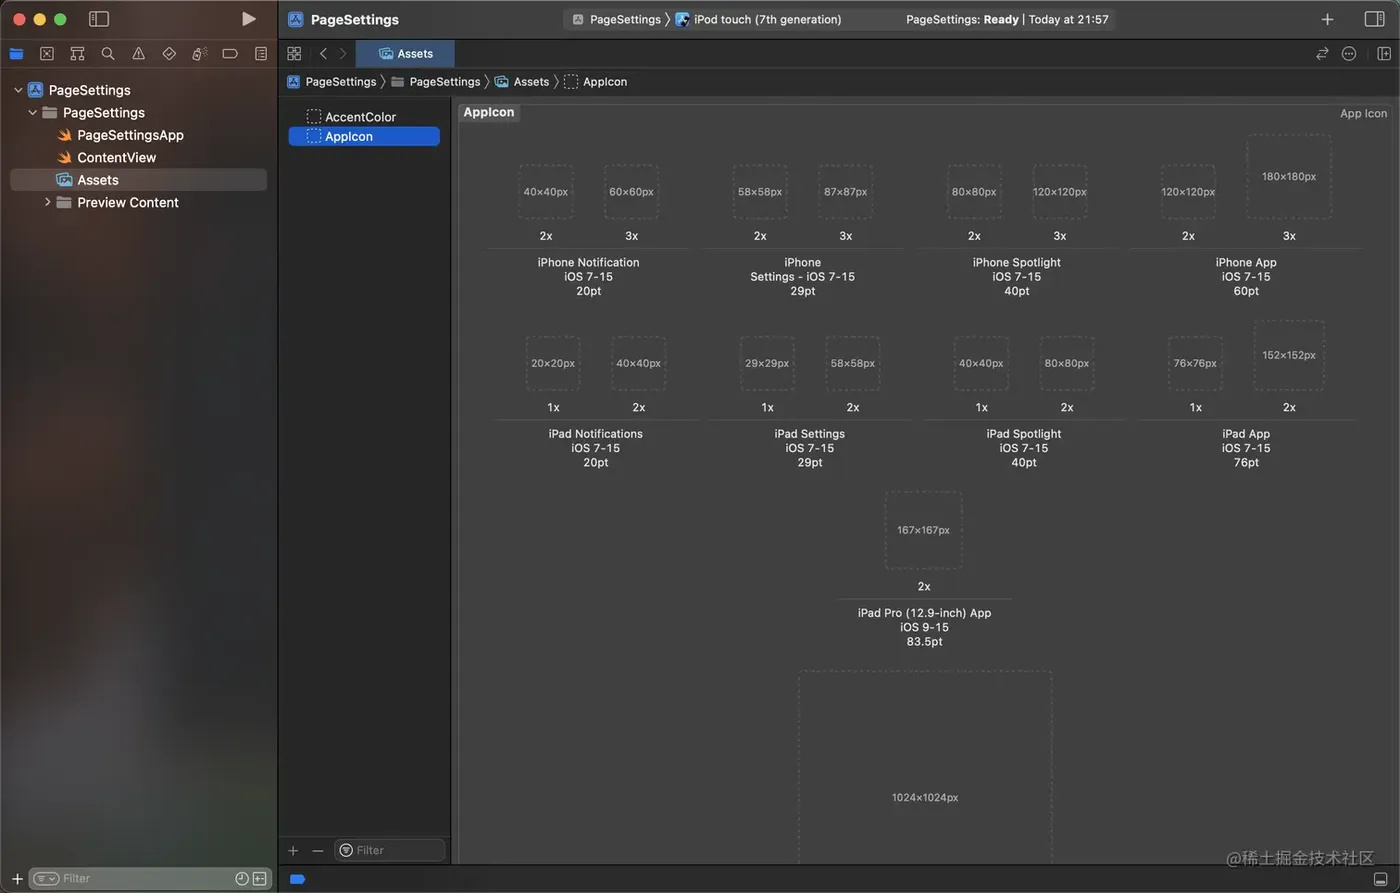Viewport: 1400px width, 893px height.
Task: Select PageSettingsApp file
Action: [x=130, y=135]
